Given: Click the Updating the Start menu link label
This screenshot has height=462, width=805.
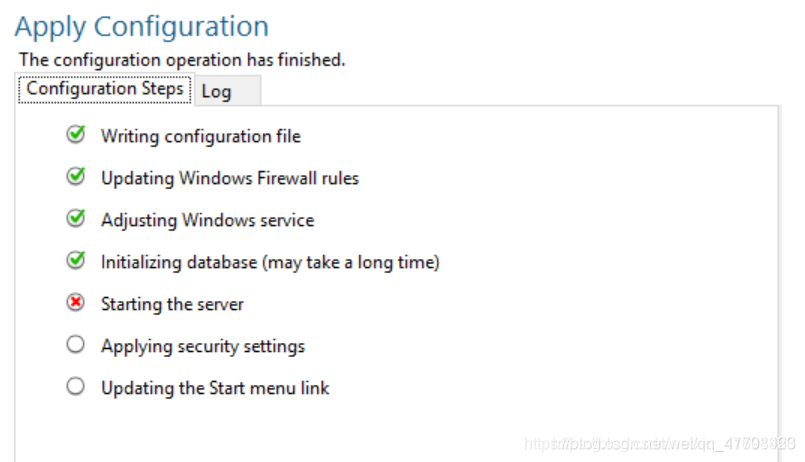Looking at the screenshot, I should (x=215, y=388).
